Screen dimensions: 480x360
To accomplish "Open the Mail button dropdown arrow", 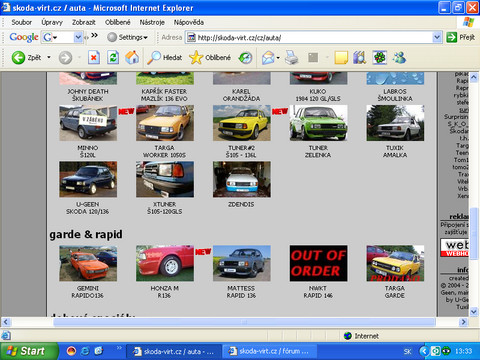I will [278, 58].
